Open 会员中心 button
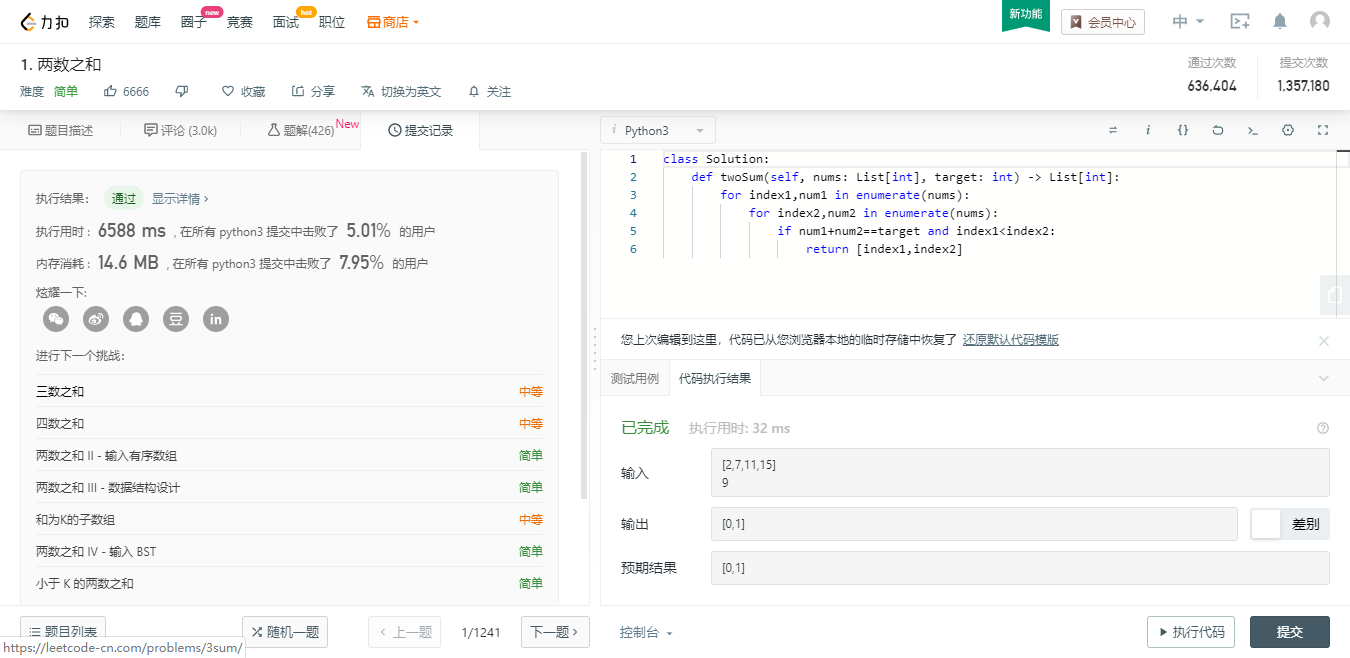Screen dimensions: 1350x658 pyautogui.click(x=1103, y=21)
